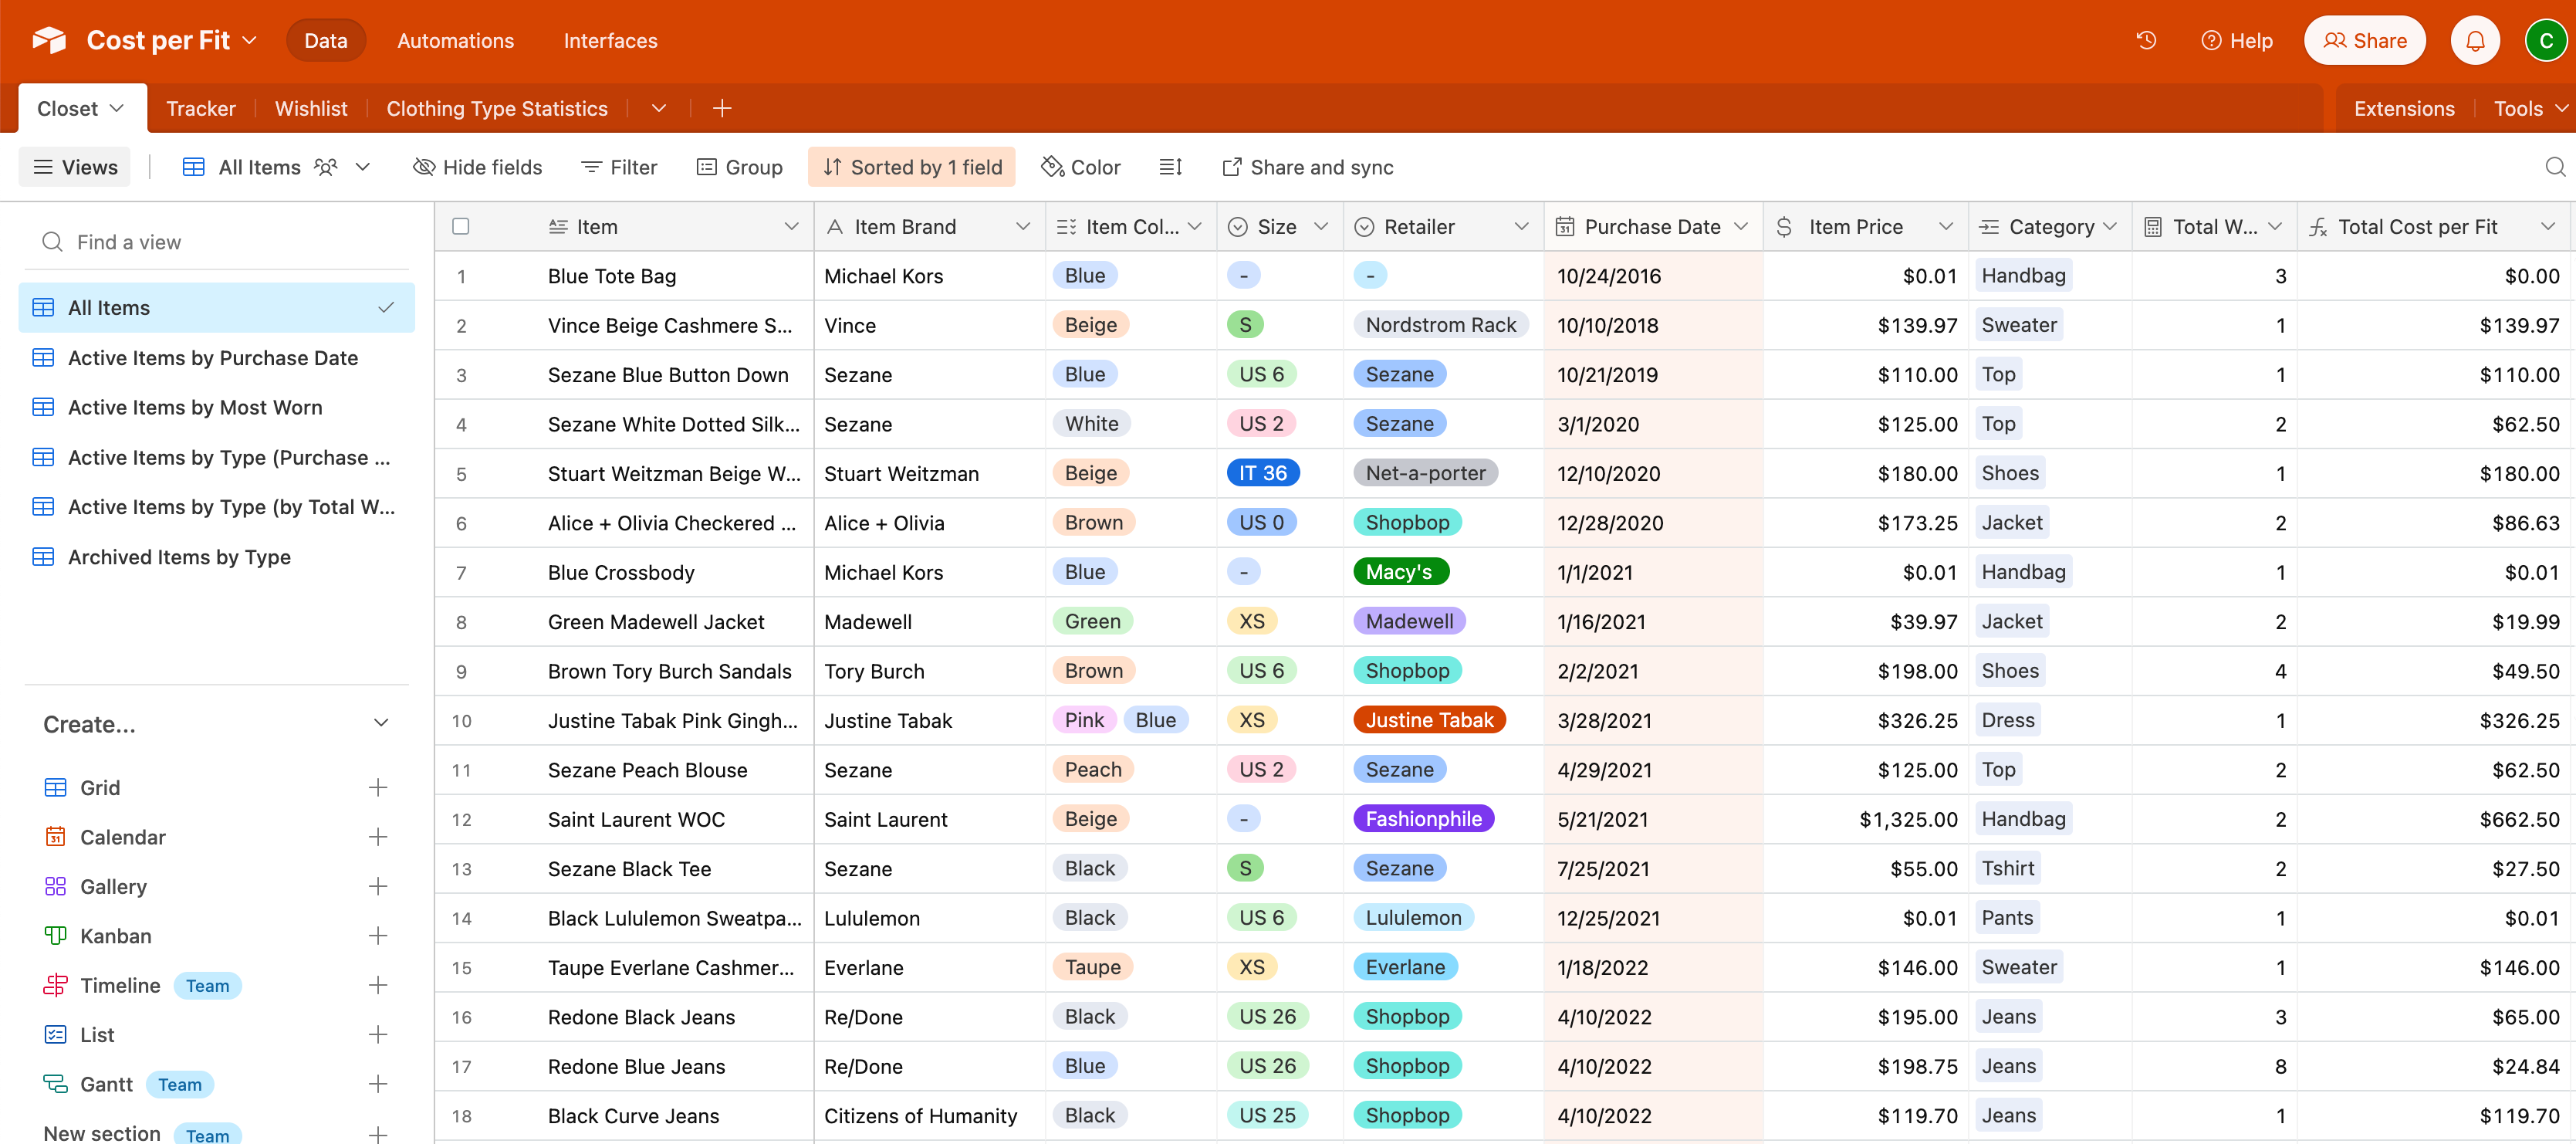2576x1144 pixels.
Task: Add a new Gallery view
Action: (x=378, y=886)
